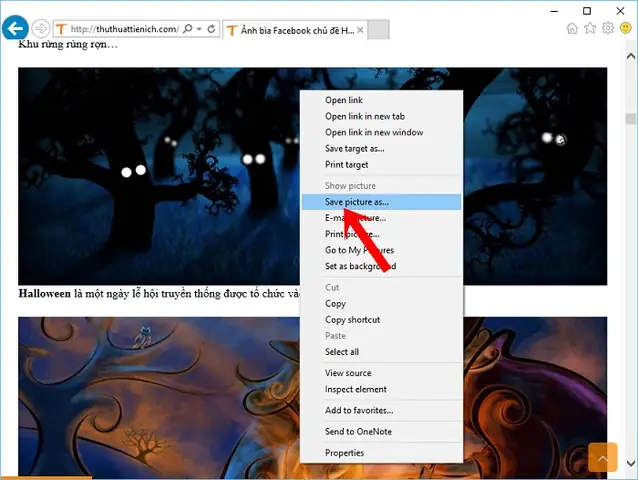638x480 pixels.
Task: Refresh the page with reload icon
Action: (x=211, y=29)
